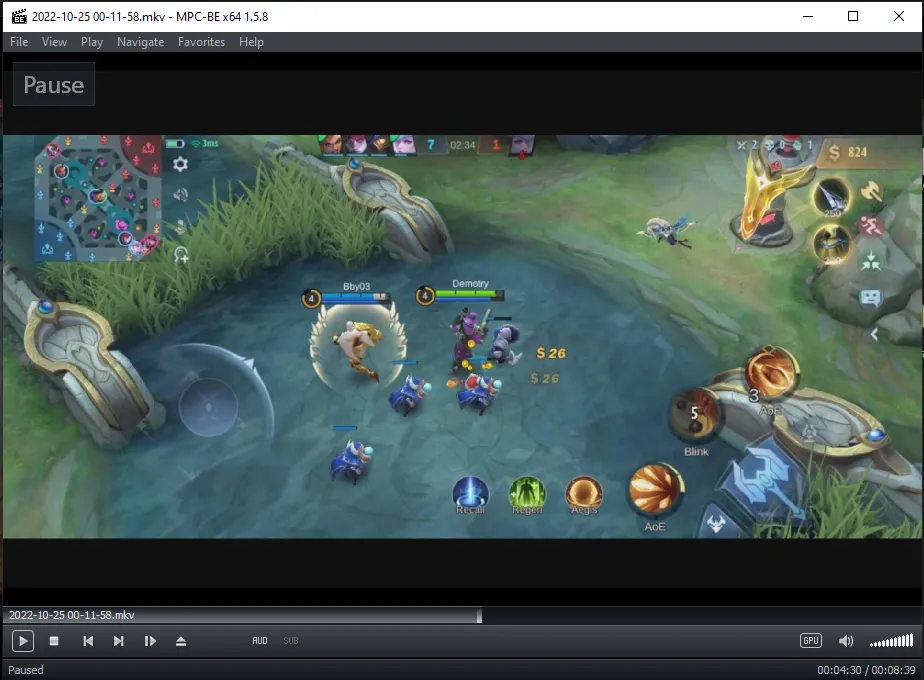This screenshot has height=680, width=924.
Task: Click the player name Bby03
Action: [357, 286]
